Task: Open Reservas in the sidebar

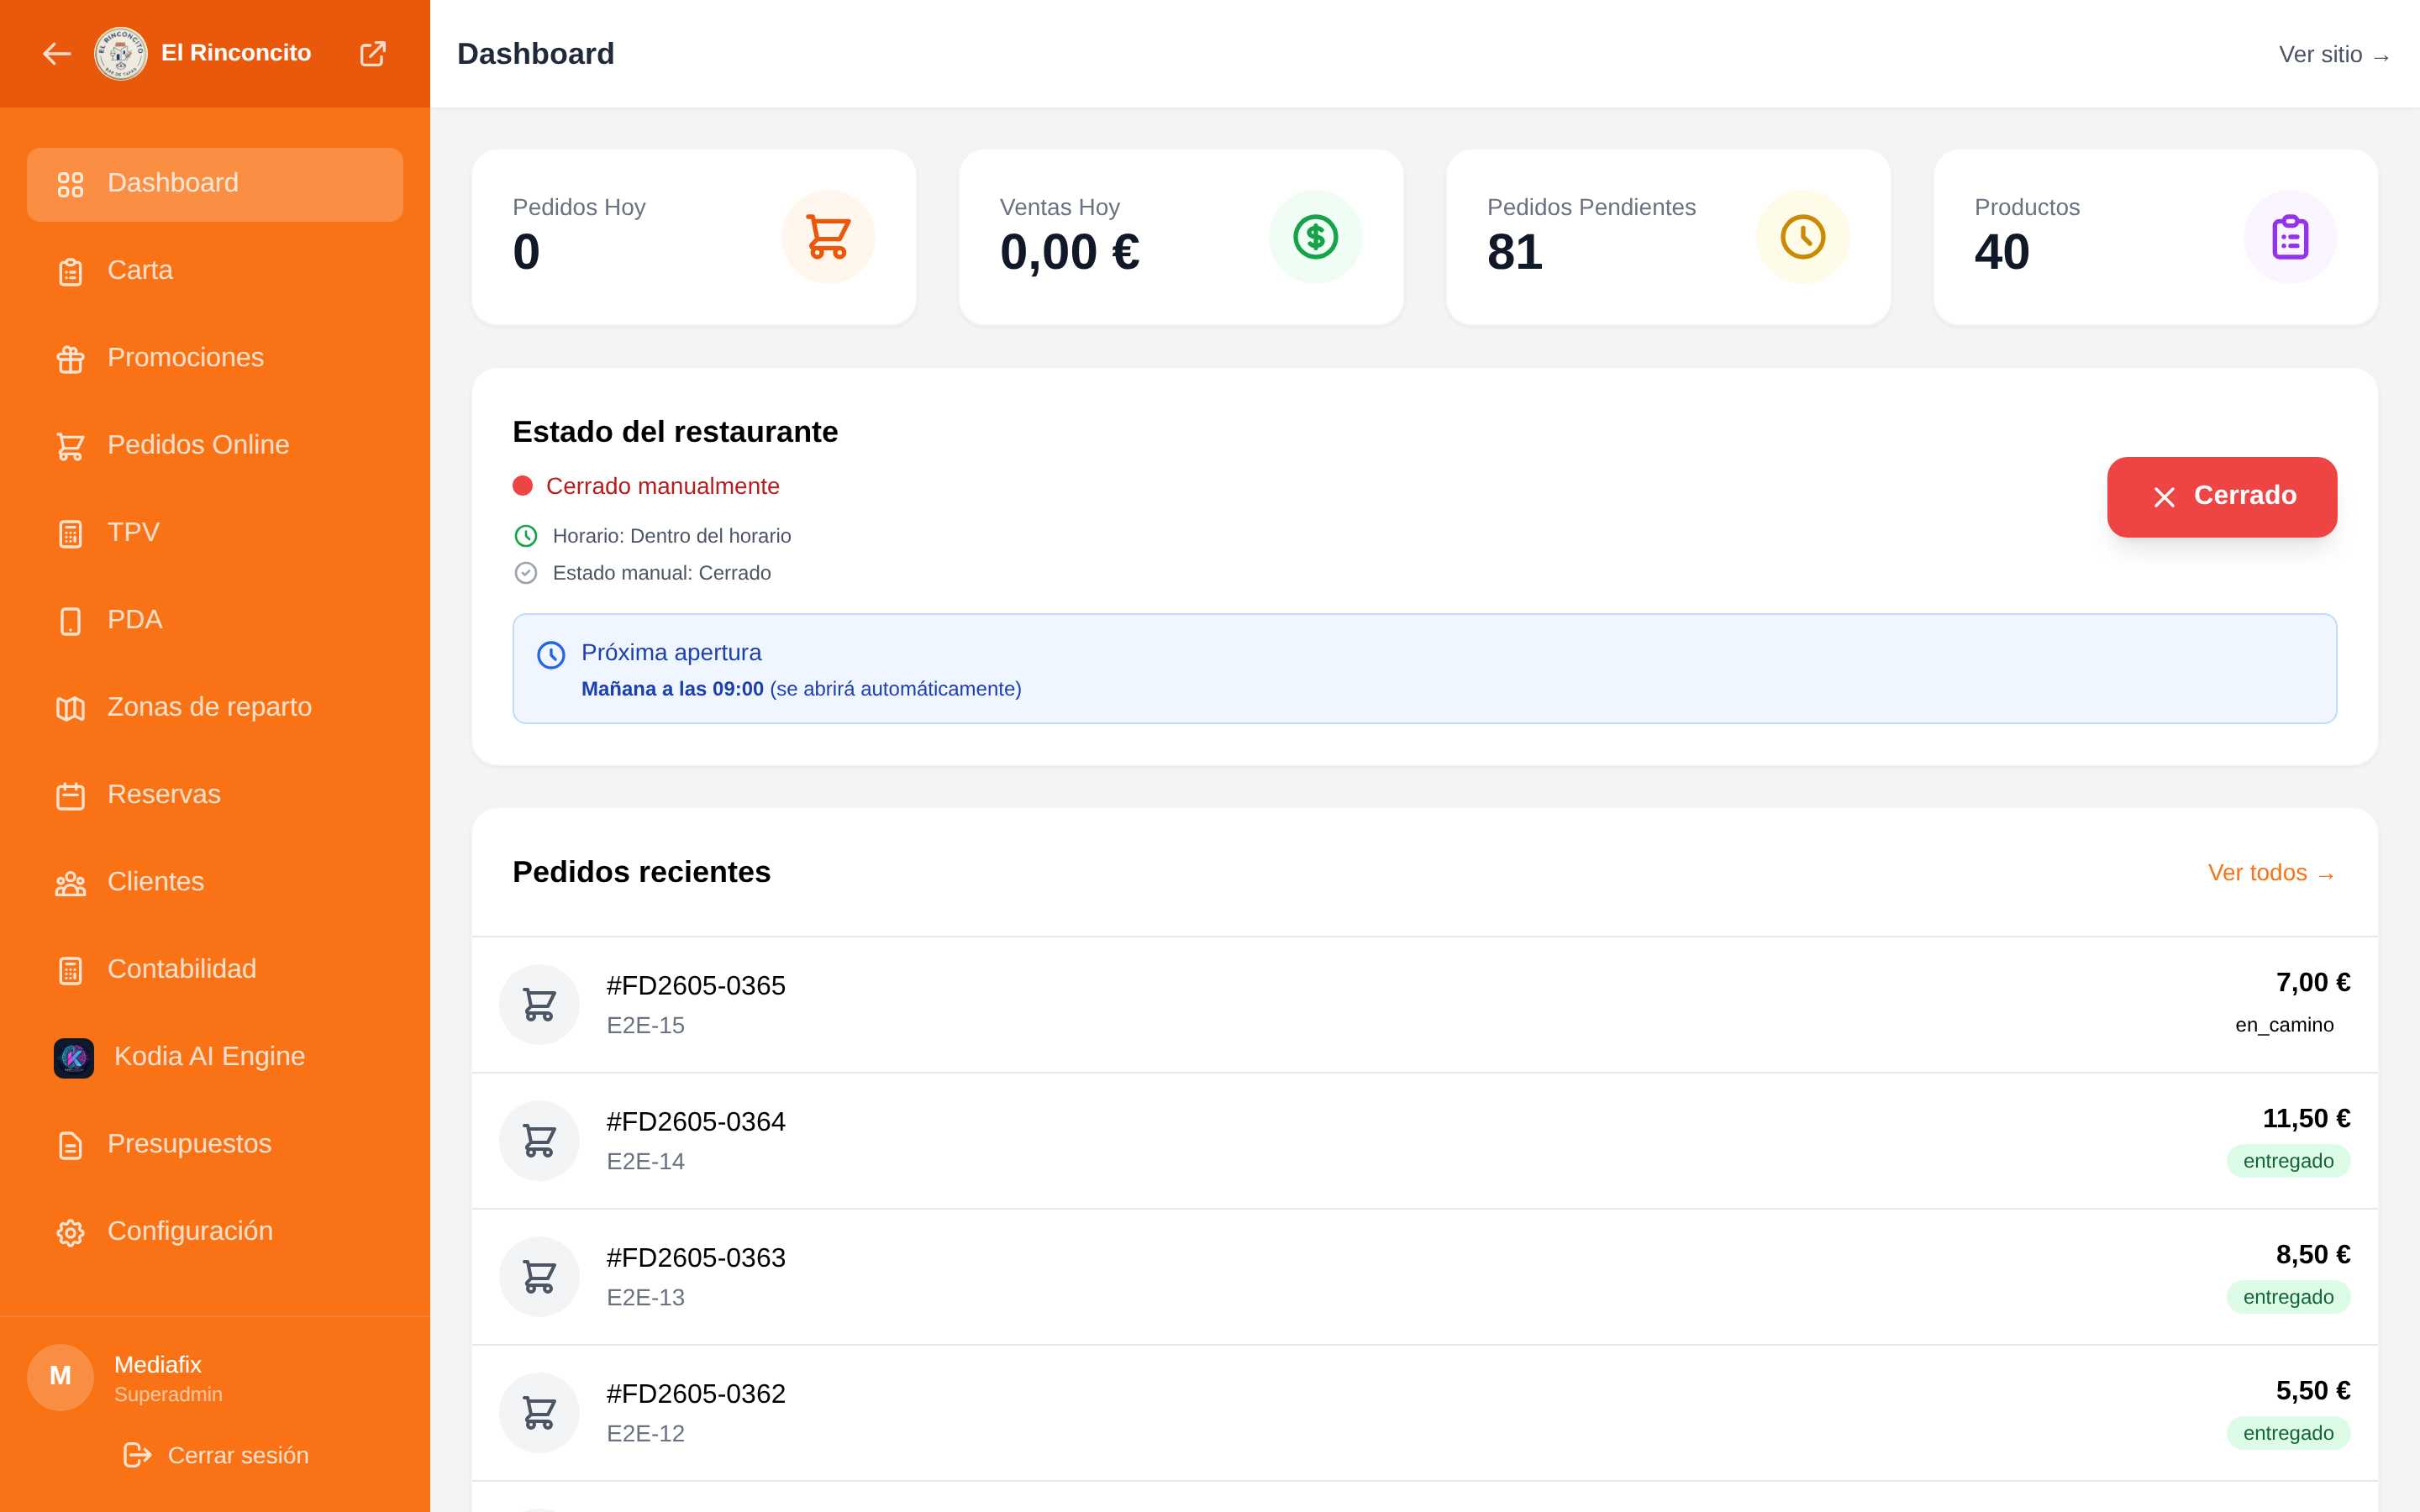Action: [x=215, y=795]
